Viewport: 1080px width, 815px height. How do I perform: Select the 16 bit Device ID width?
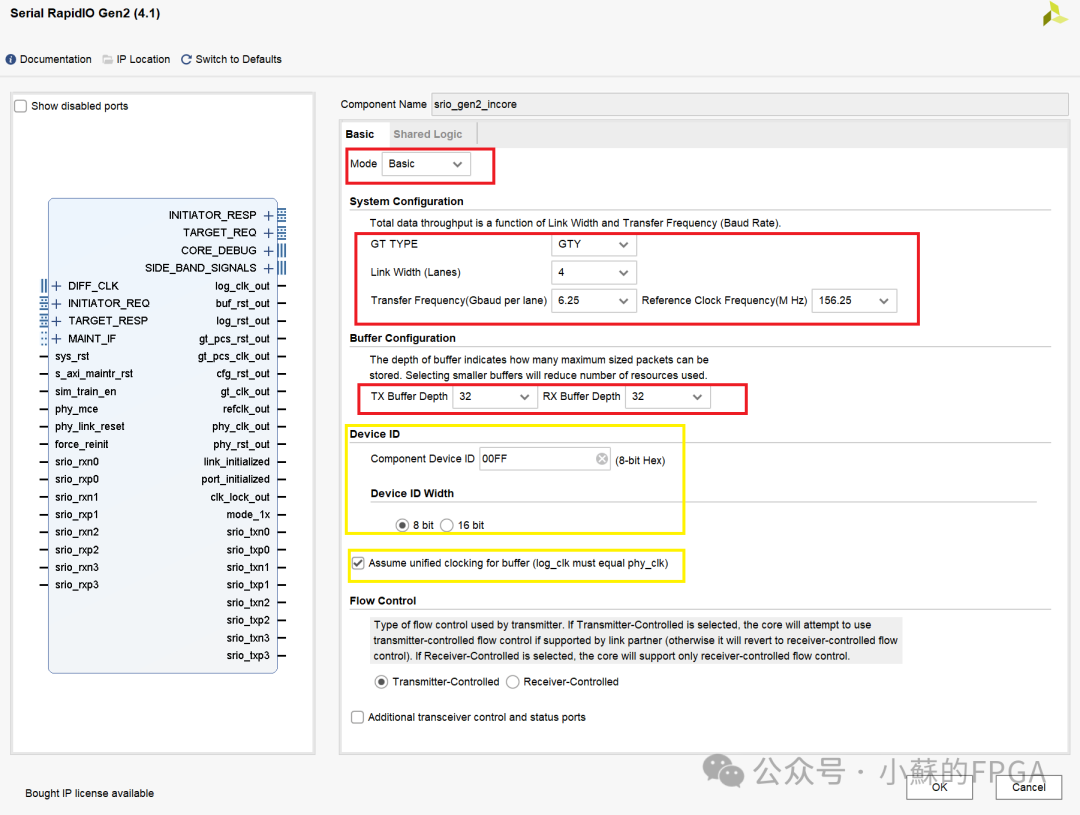tap(447, 525)
